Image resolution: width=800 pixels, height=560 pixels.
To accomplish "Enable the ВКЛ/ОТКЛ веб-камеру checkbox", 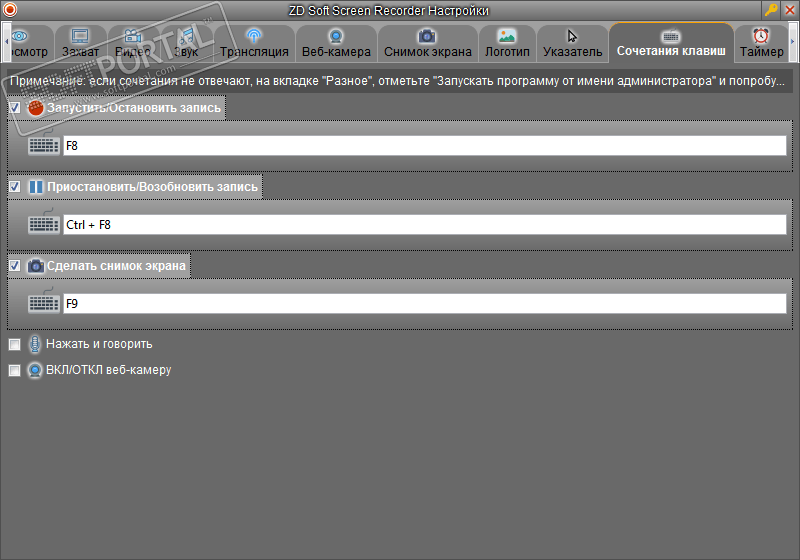I will (15, 370).
